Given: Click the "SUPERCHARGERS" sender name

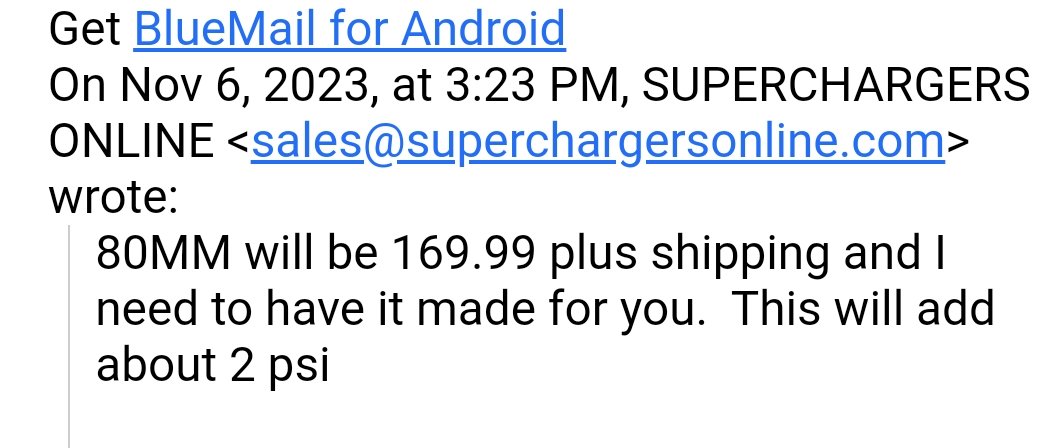Looking at the screenshot, I should coord(836,86).
